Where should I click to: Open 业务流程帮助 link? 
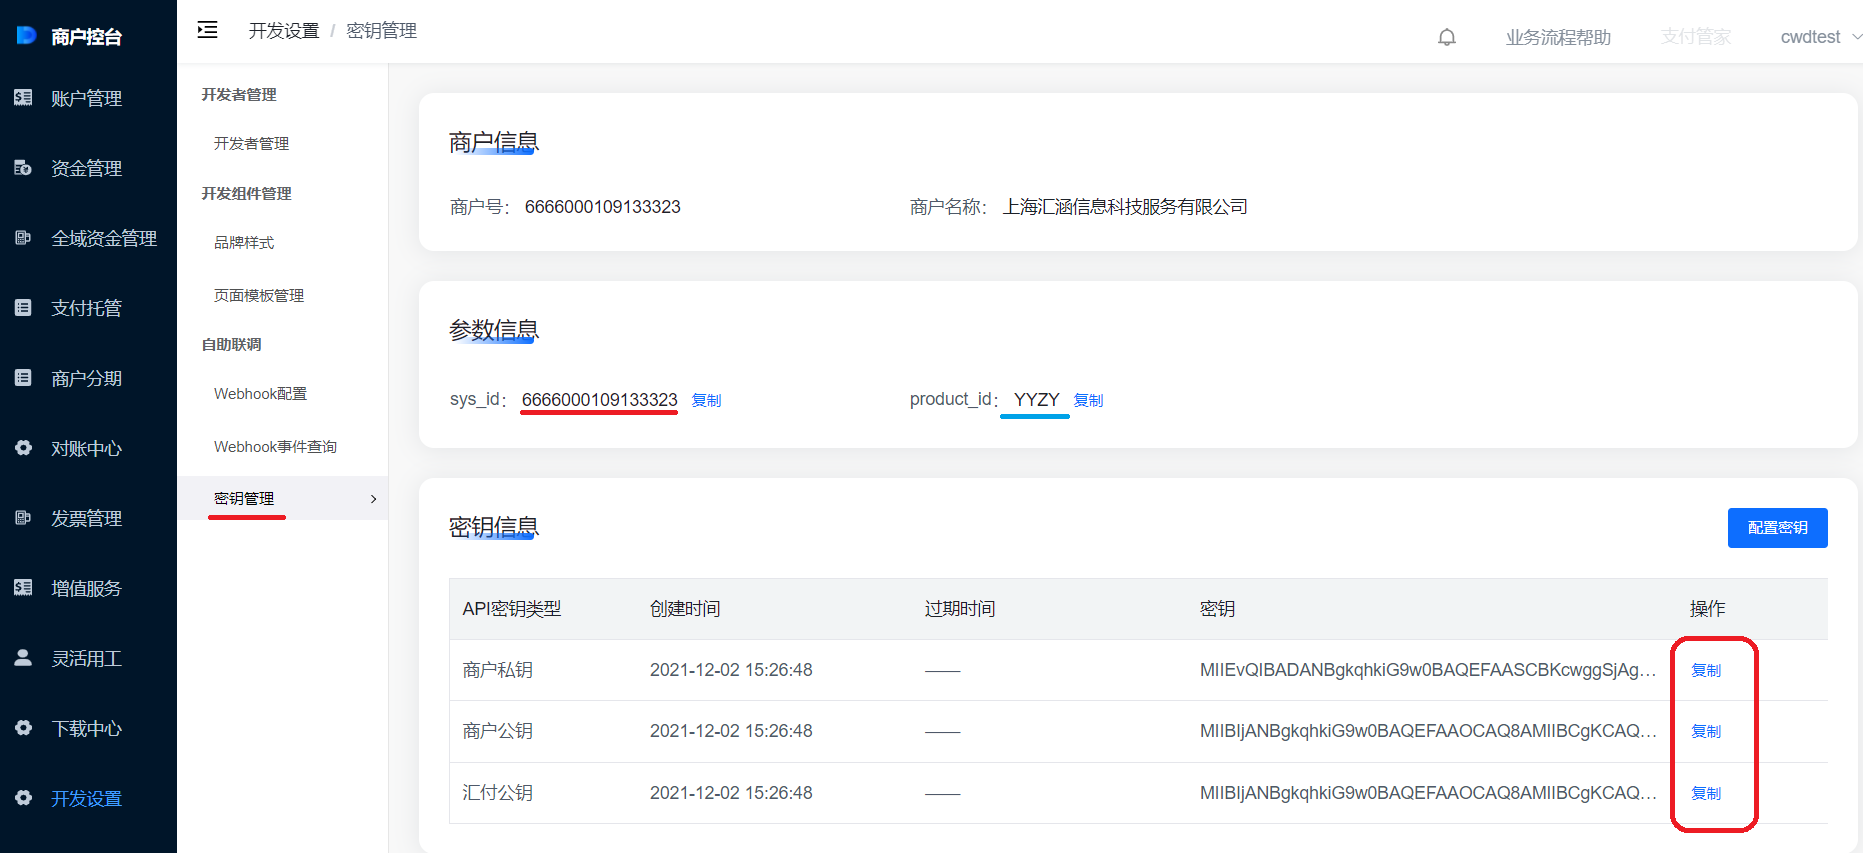tap(1558, 37)
